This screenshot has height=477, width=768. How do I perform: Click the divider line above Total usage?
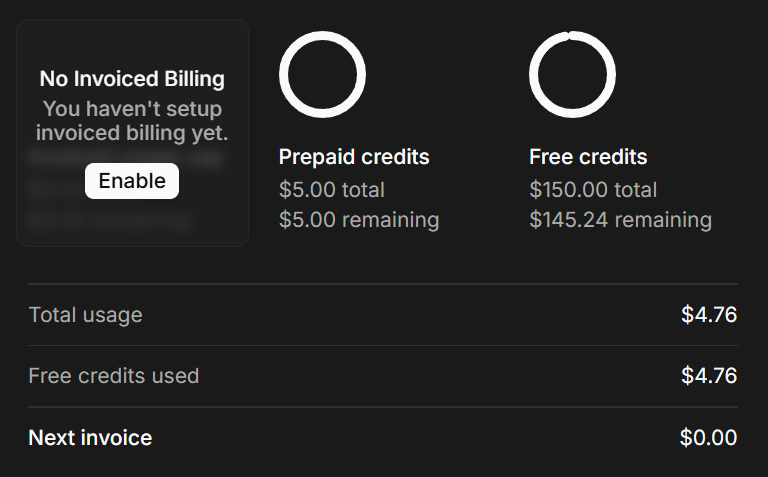tap(383, 284)
